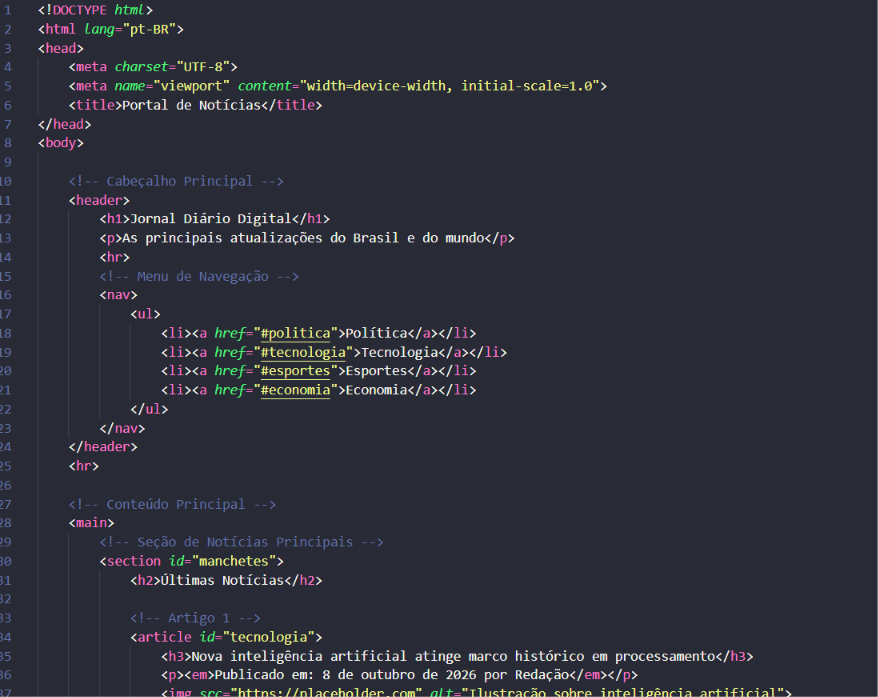Click the opening ul tag on line 17
Screen dimensions: 878x697
tap(145, 314)
